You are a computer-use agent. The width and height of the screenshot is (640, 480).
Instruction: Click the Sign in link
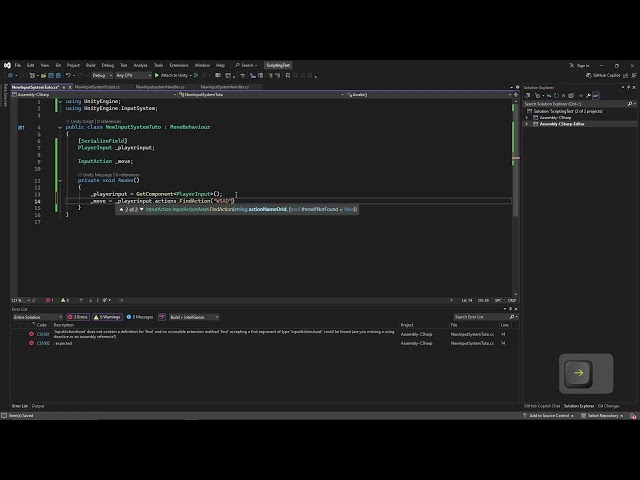click(x=583, y=65)
